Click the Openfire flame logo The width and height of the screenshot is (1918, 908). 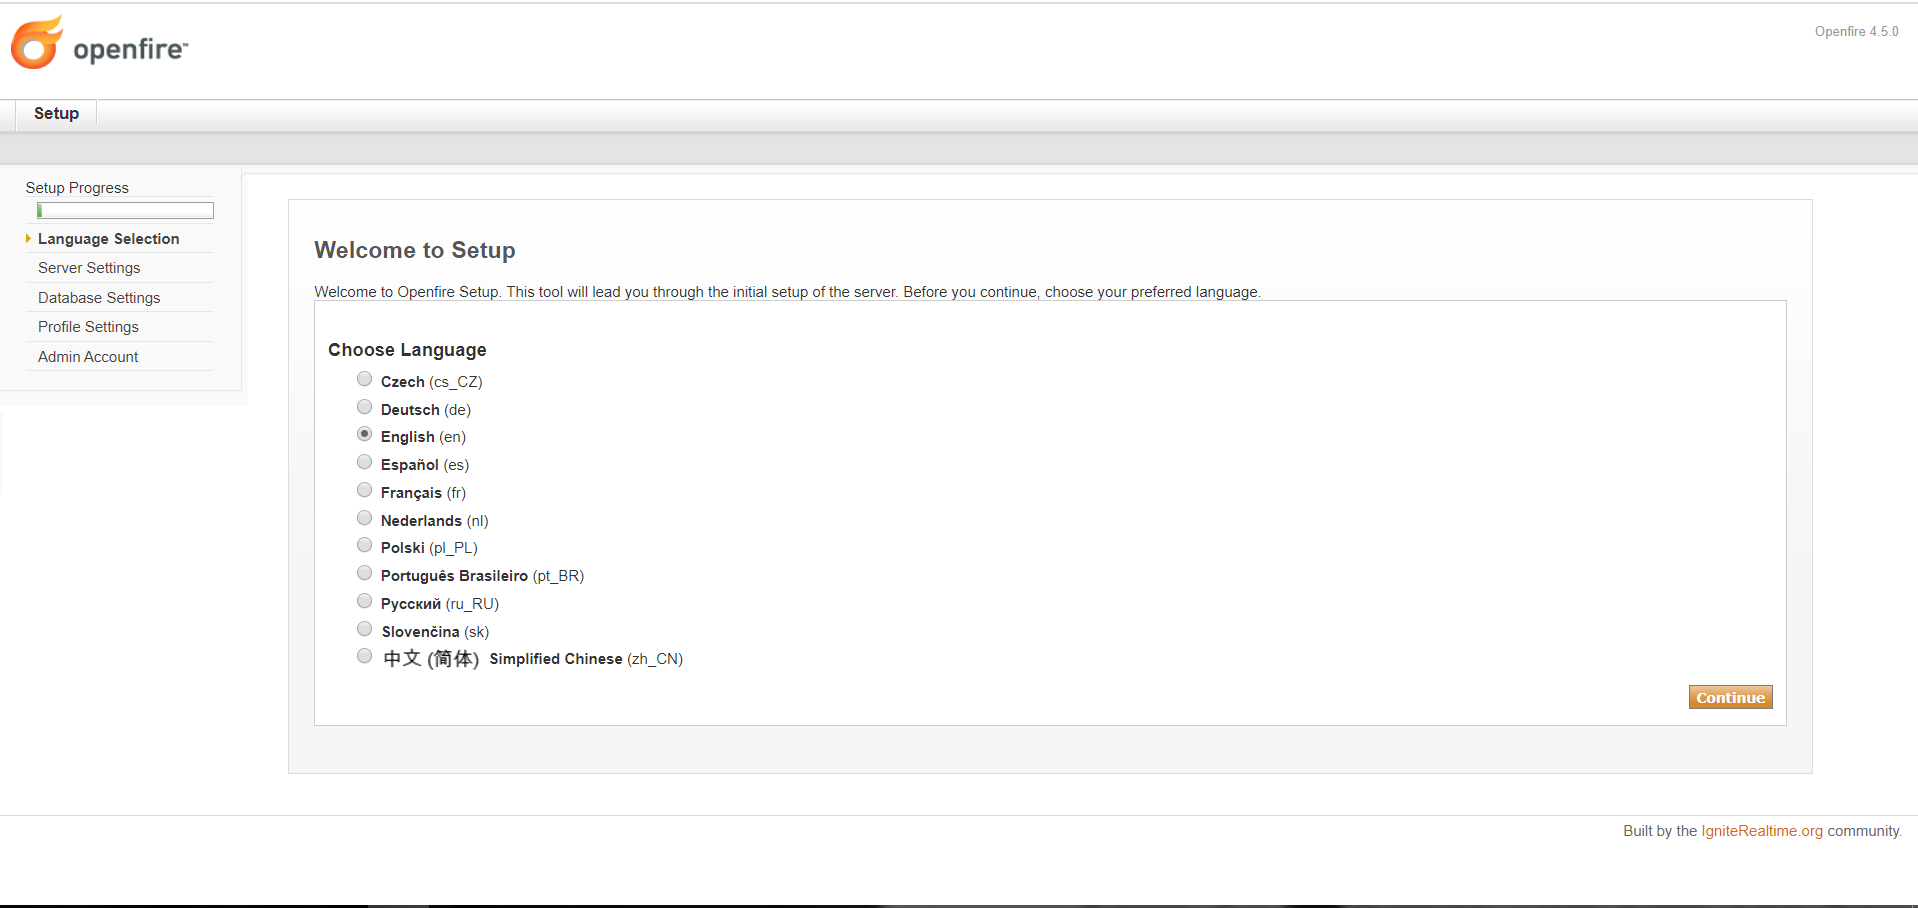coord(37,43)
